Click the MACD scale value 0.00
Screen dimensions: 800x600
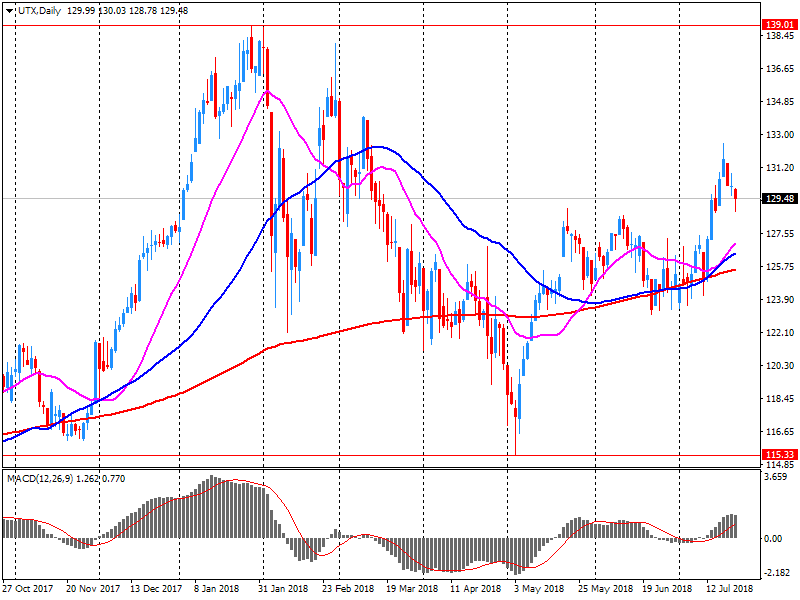click(x=773, y=538)
